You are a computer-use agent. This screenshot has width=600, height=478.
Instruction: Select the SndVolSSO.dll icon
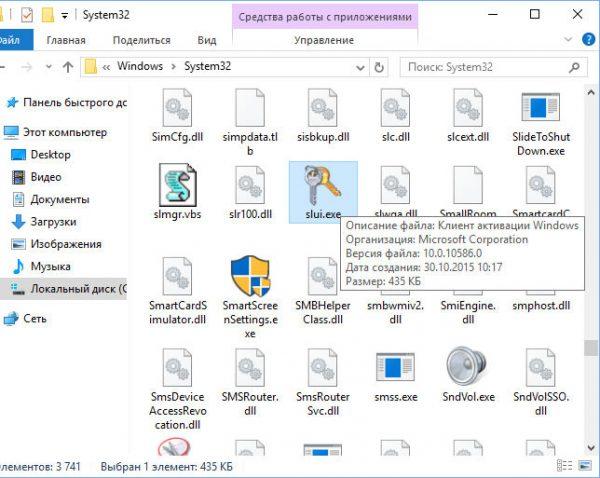541,367
